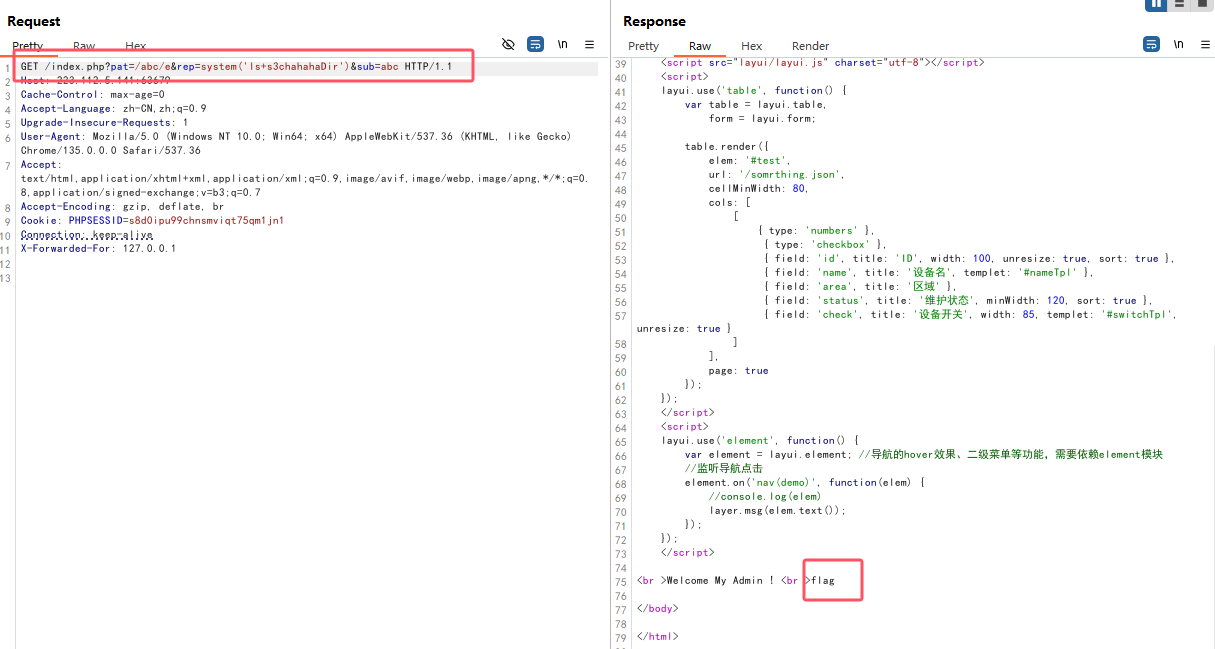Screen dimensions: 1215x649
Task: Click the Response panel title
Action: 655,21
